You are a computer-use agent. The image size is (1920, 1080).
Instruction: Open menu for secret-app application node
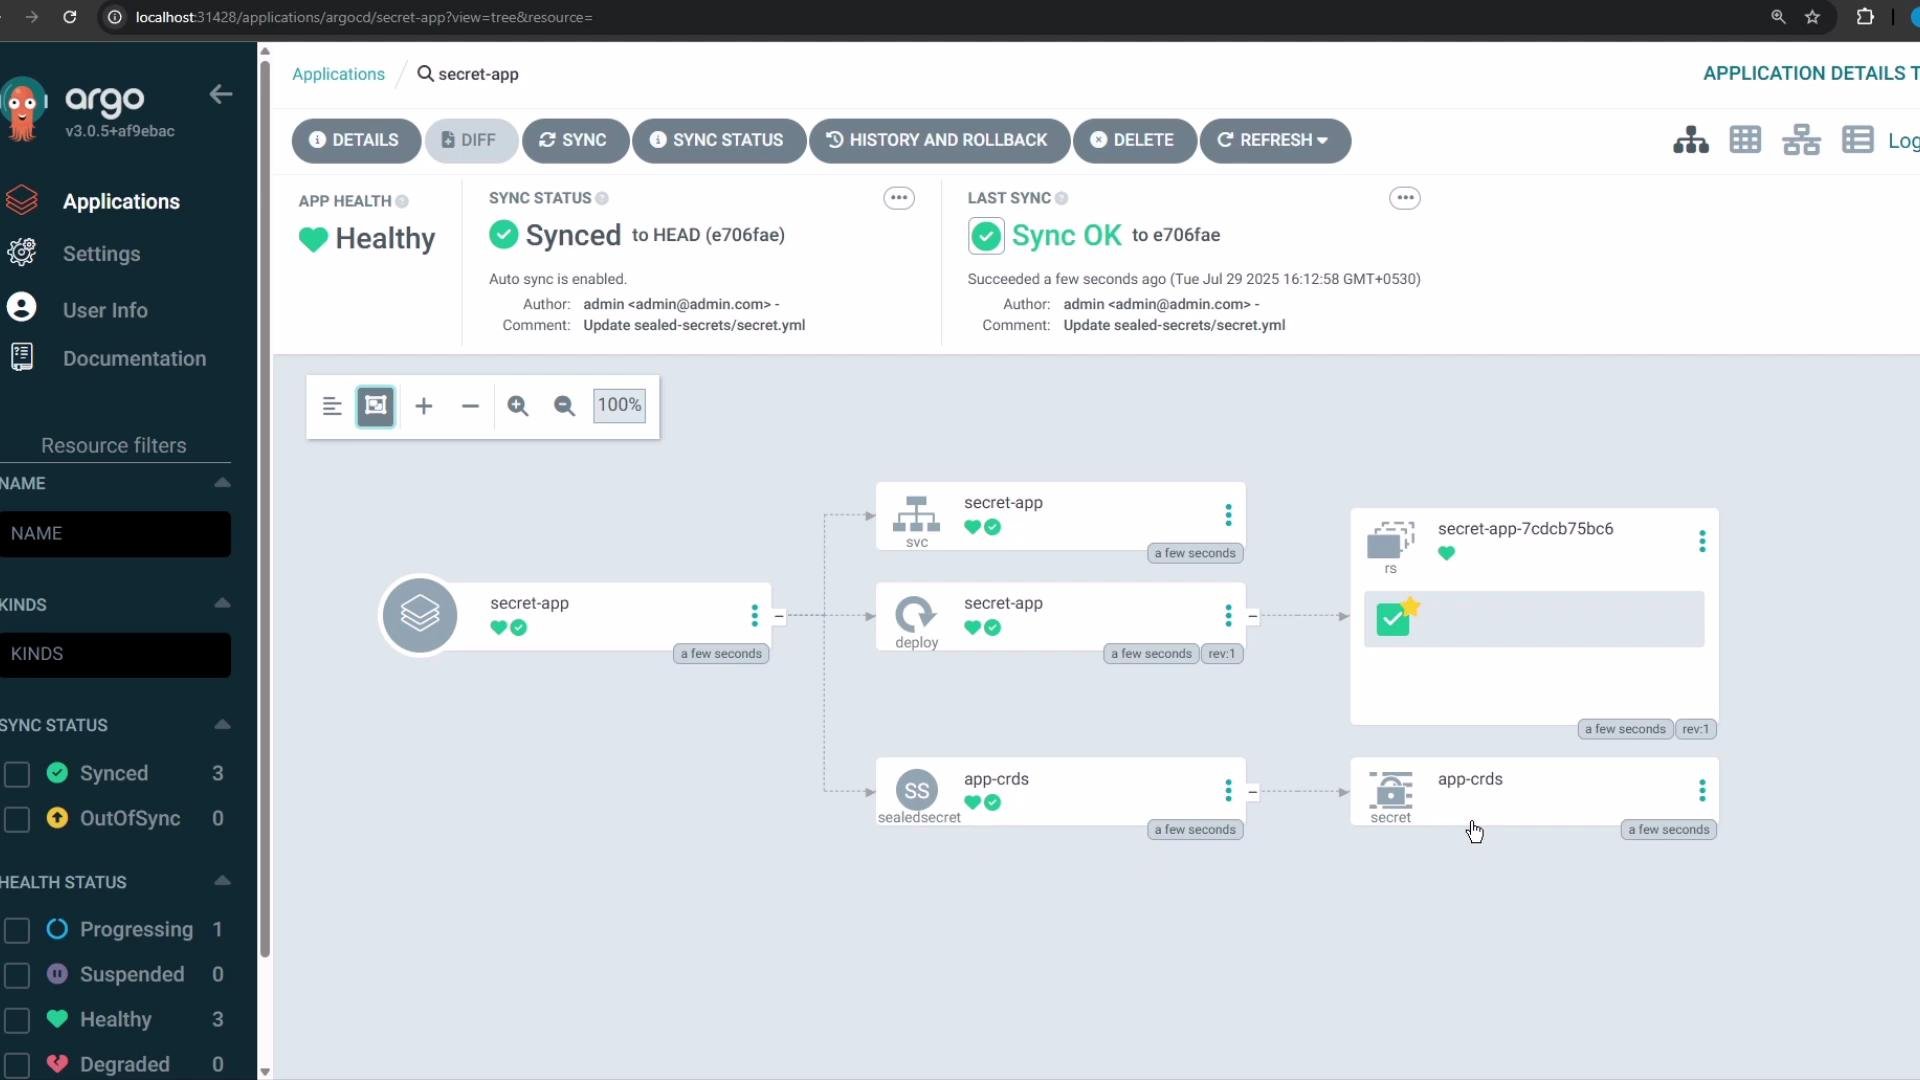(755, 616)
